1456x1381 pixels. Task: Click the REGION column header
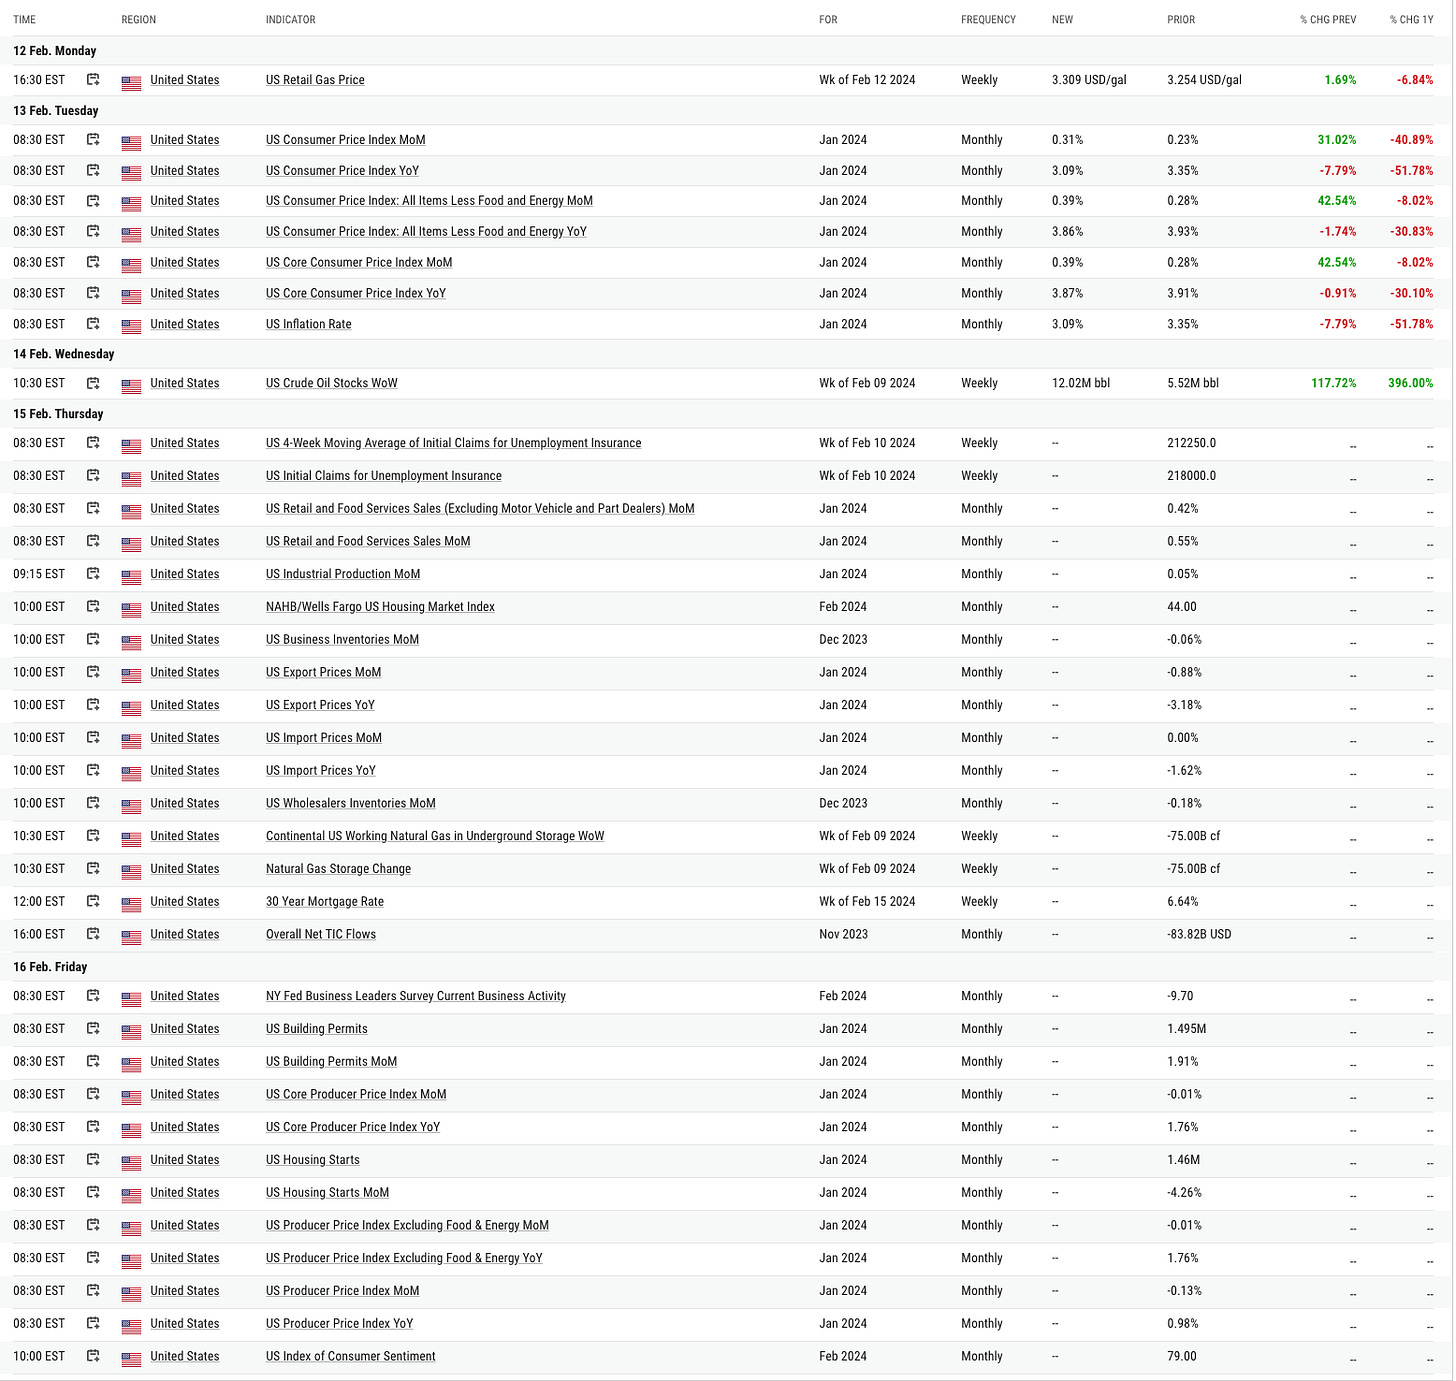coord(139,20)
